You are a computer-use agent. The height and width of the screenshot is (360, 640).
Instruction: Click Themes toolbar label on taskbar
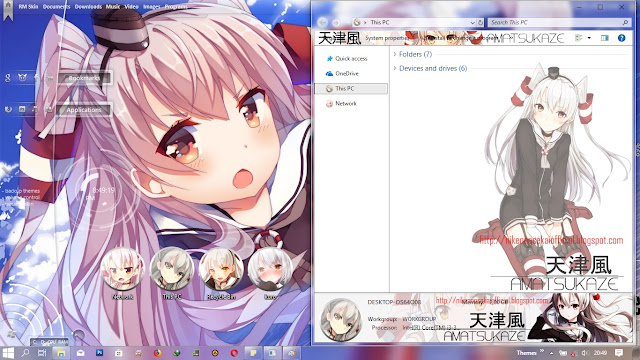[527, 353]
